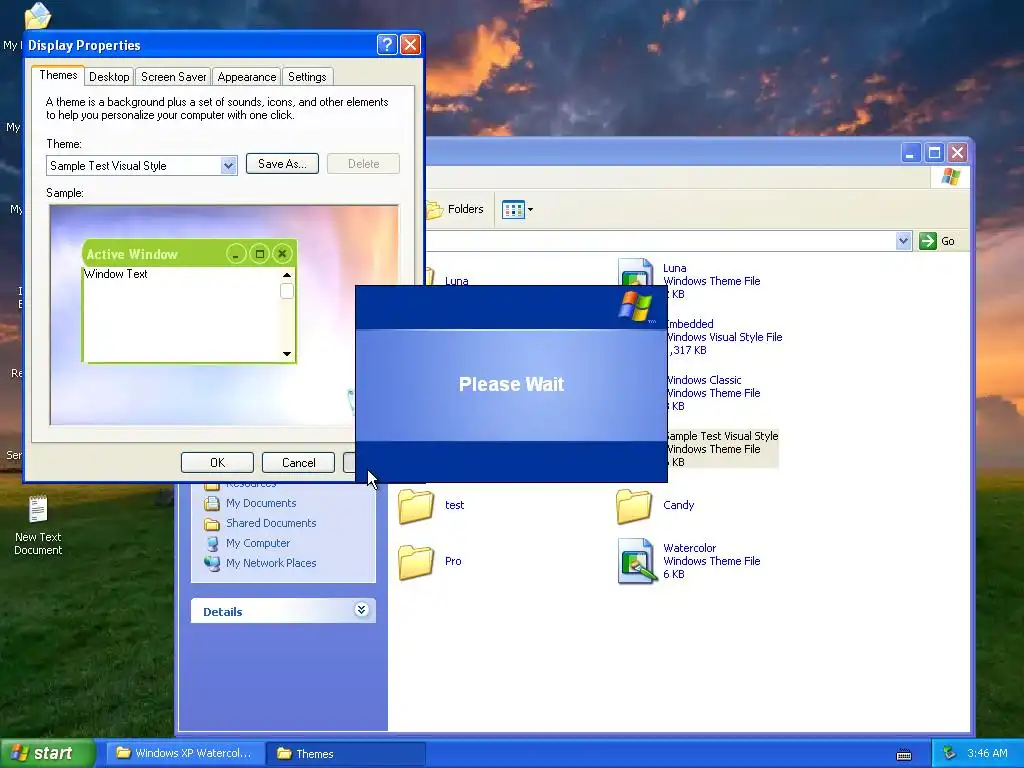This screenshot has width=1024, height=768.
Task: Click the clock showing 3:46 AM
Action: tap(987, 753)
